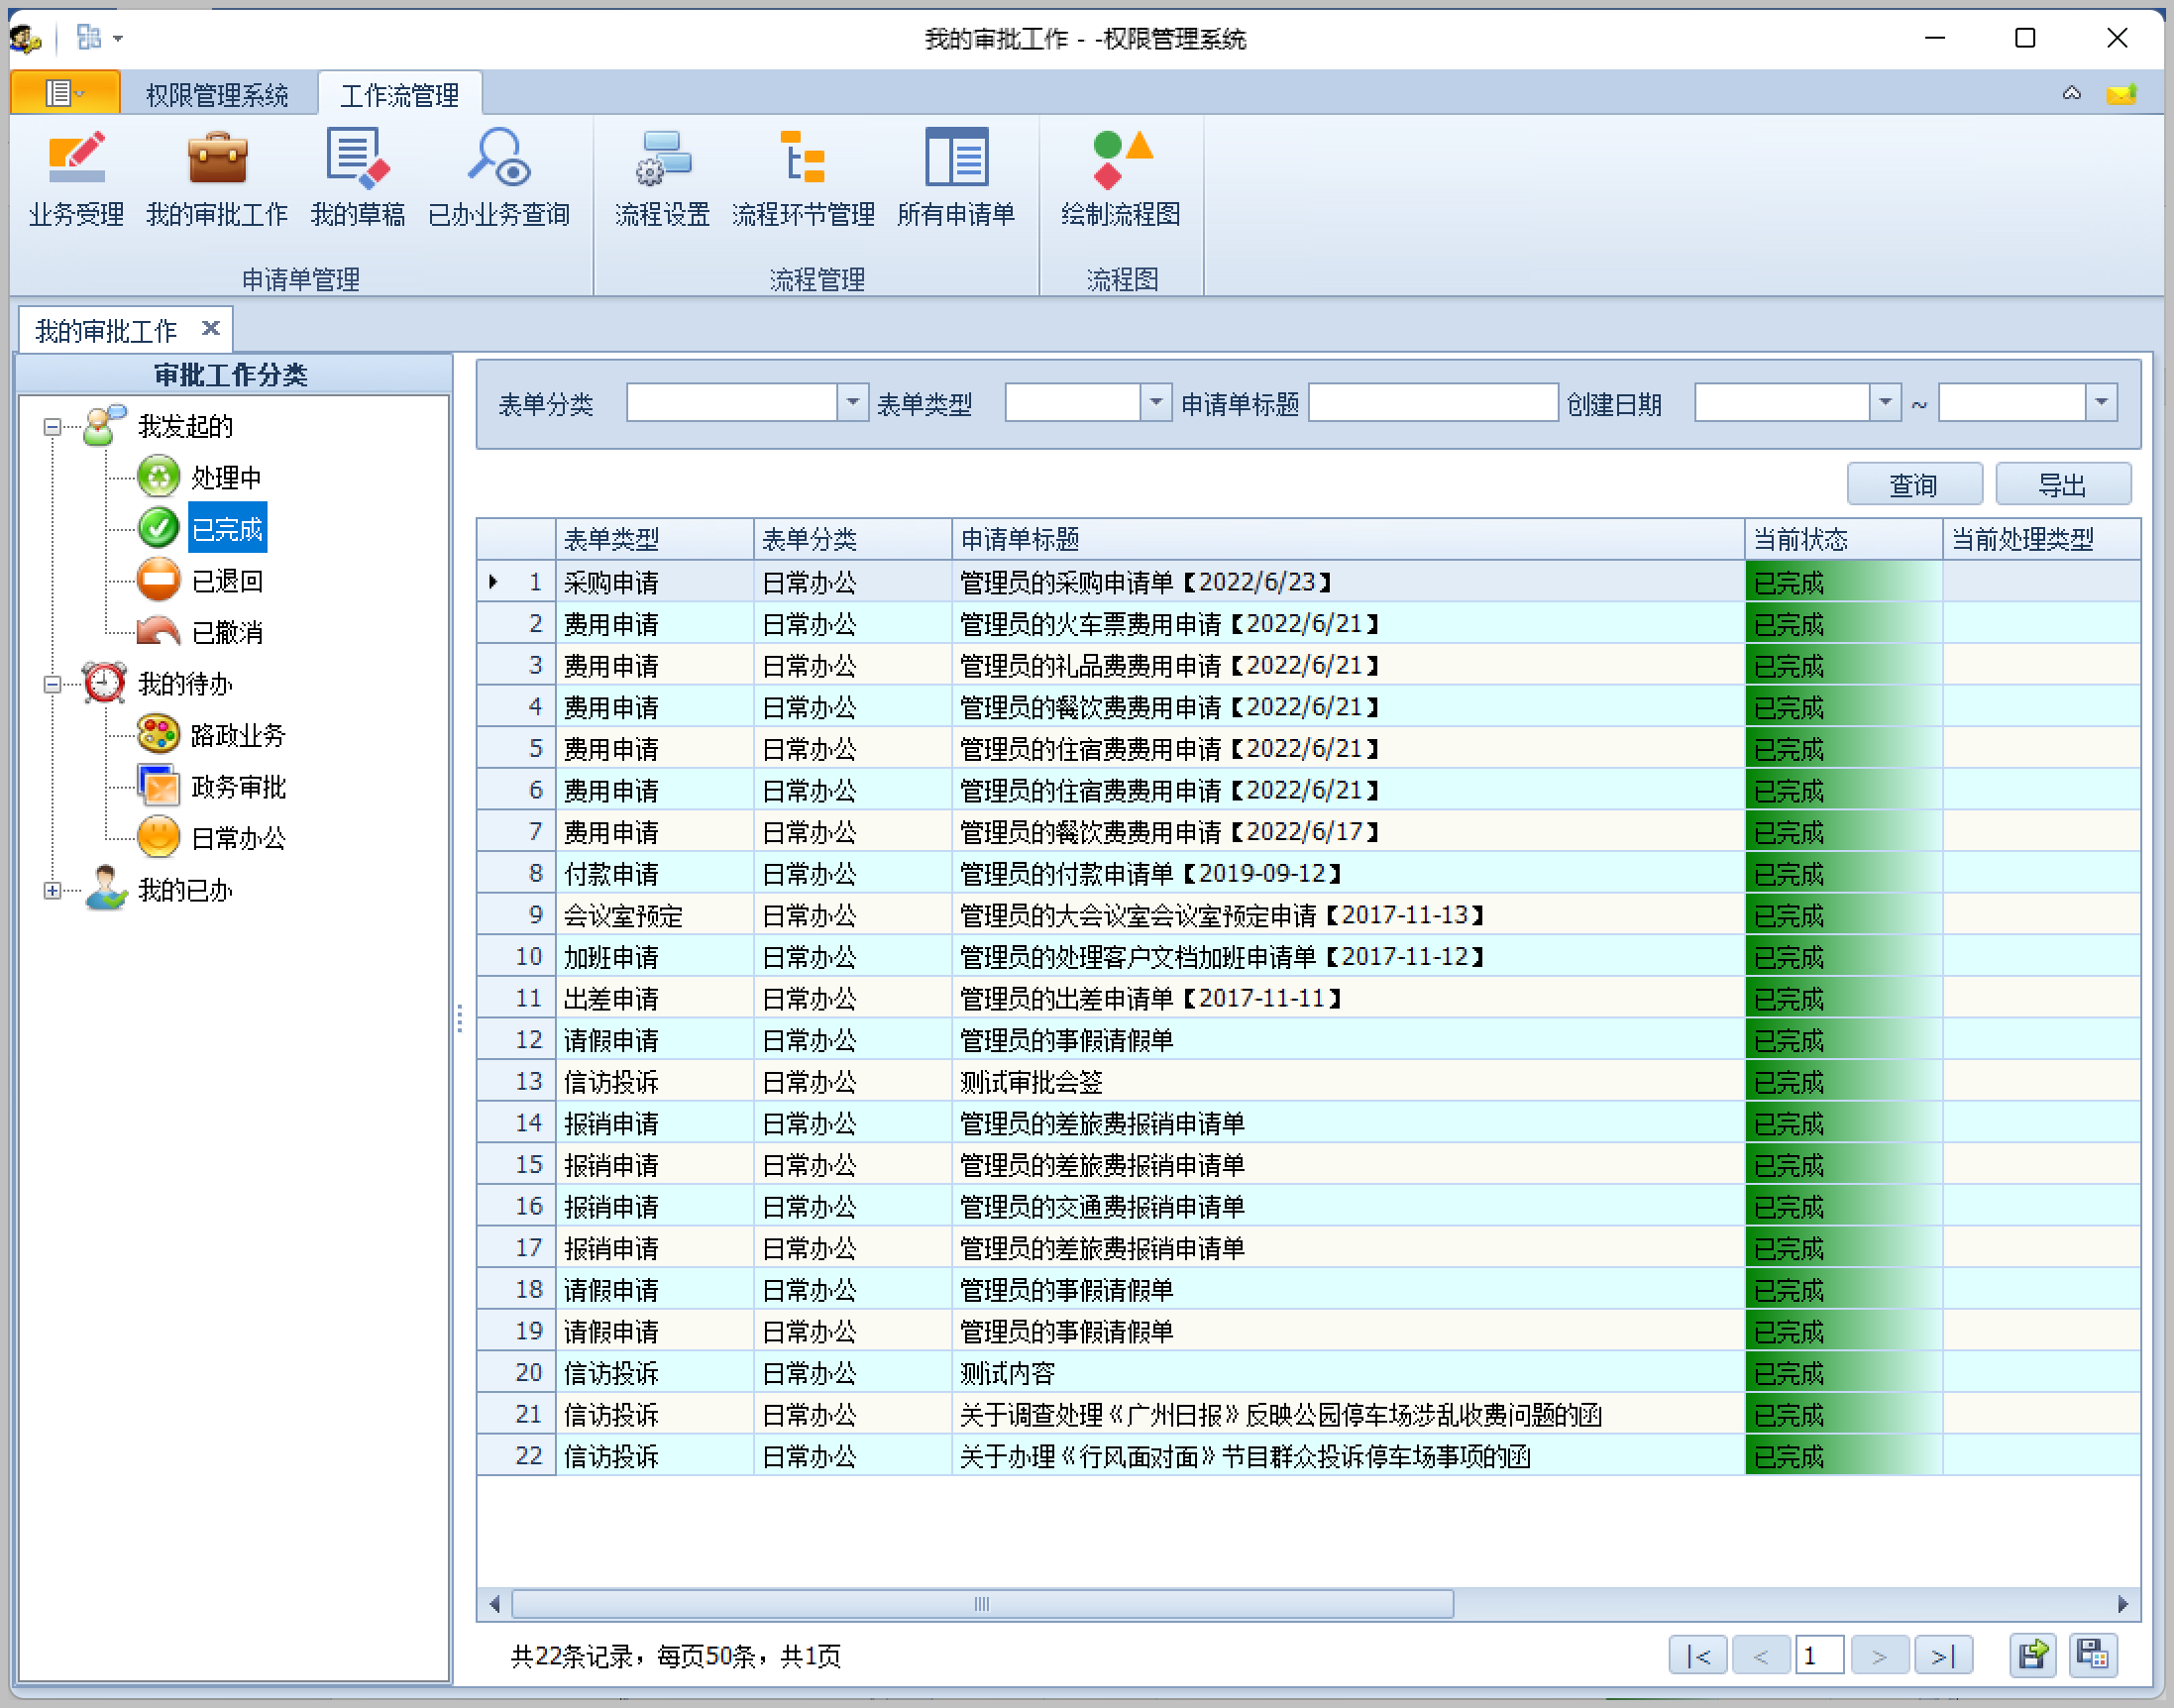Expand the 我的已办 tree node
Viewport: 2174px width, 1708px height.
point(52,890)
